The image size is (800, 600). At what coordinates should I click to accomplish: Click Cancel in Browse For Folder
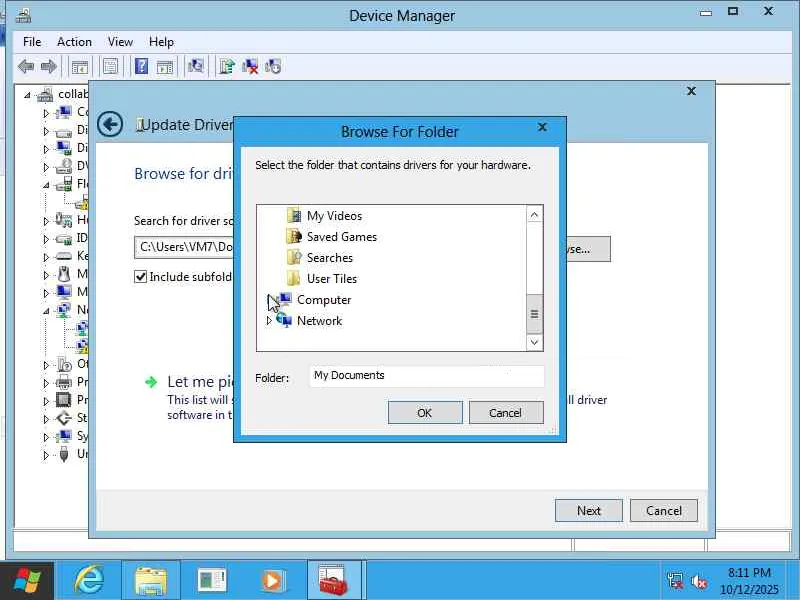point(506,412)
